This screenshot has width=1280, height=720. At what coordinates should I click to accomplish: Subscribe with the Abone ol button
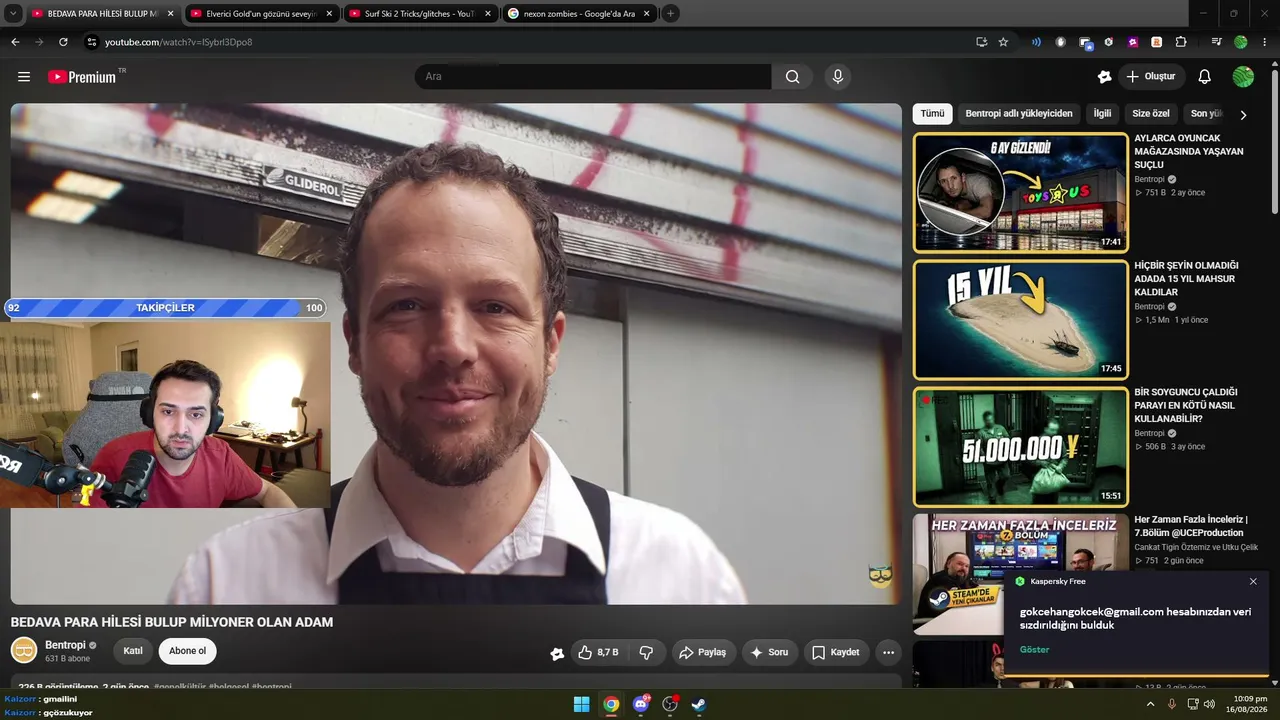pyautogui.click(x=188, y=651)
